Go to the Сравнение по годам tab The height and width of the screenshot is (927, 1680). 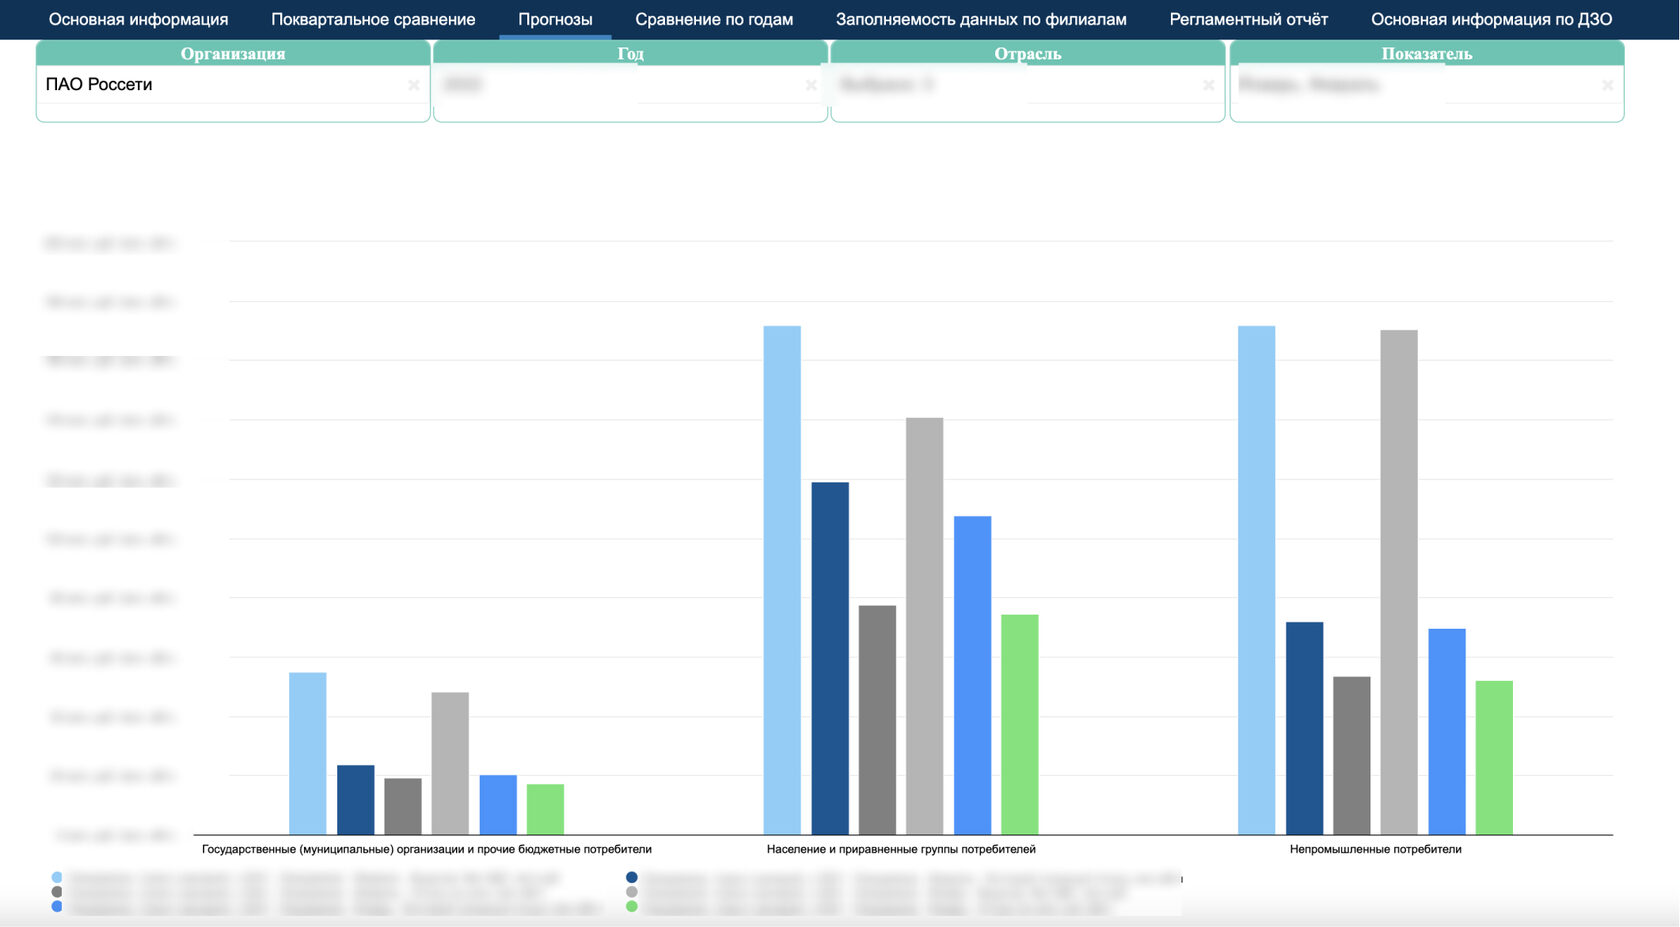(x=714, y=19)
